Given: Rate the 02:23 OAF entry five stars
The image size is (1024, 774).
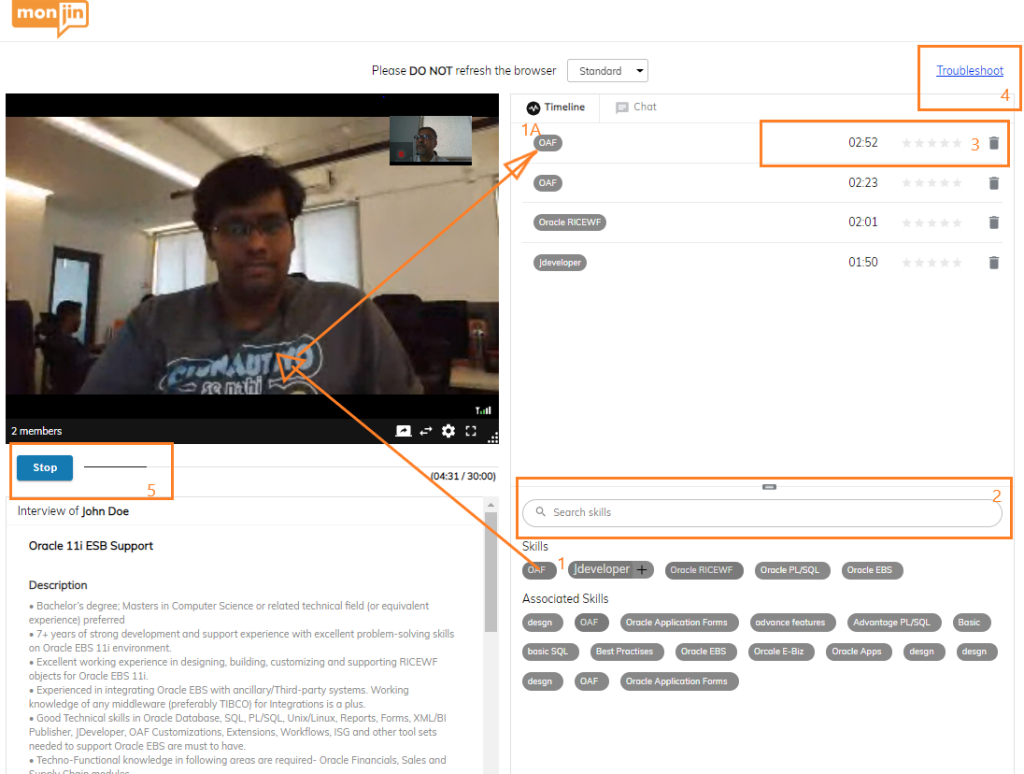Looking at the screenshot, I should (x=957, y=183).
